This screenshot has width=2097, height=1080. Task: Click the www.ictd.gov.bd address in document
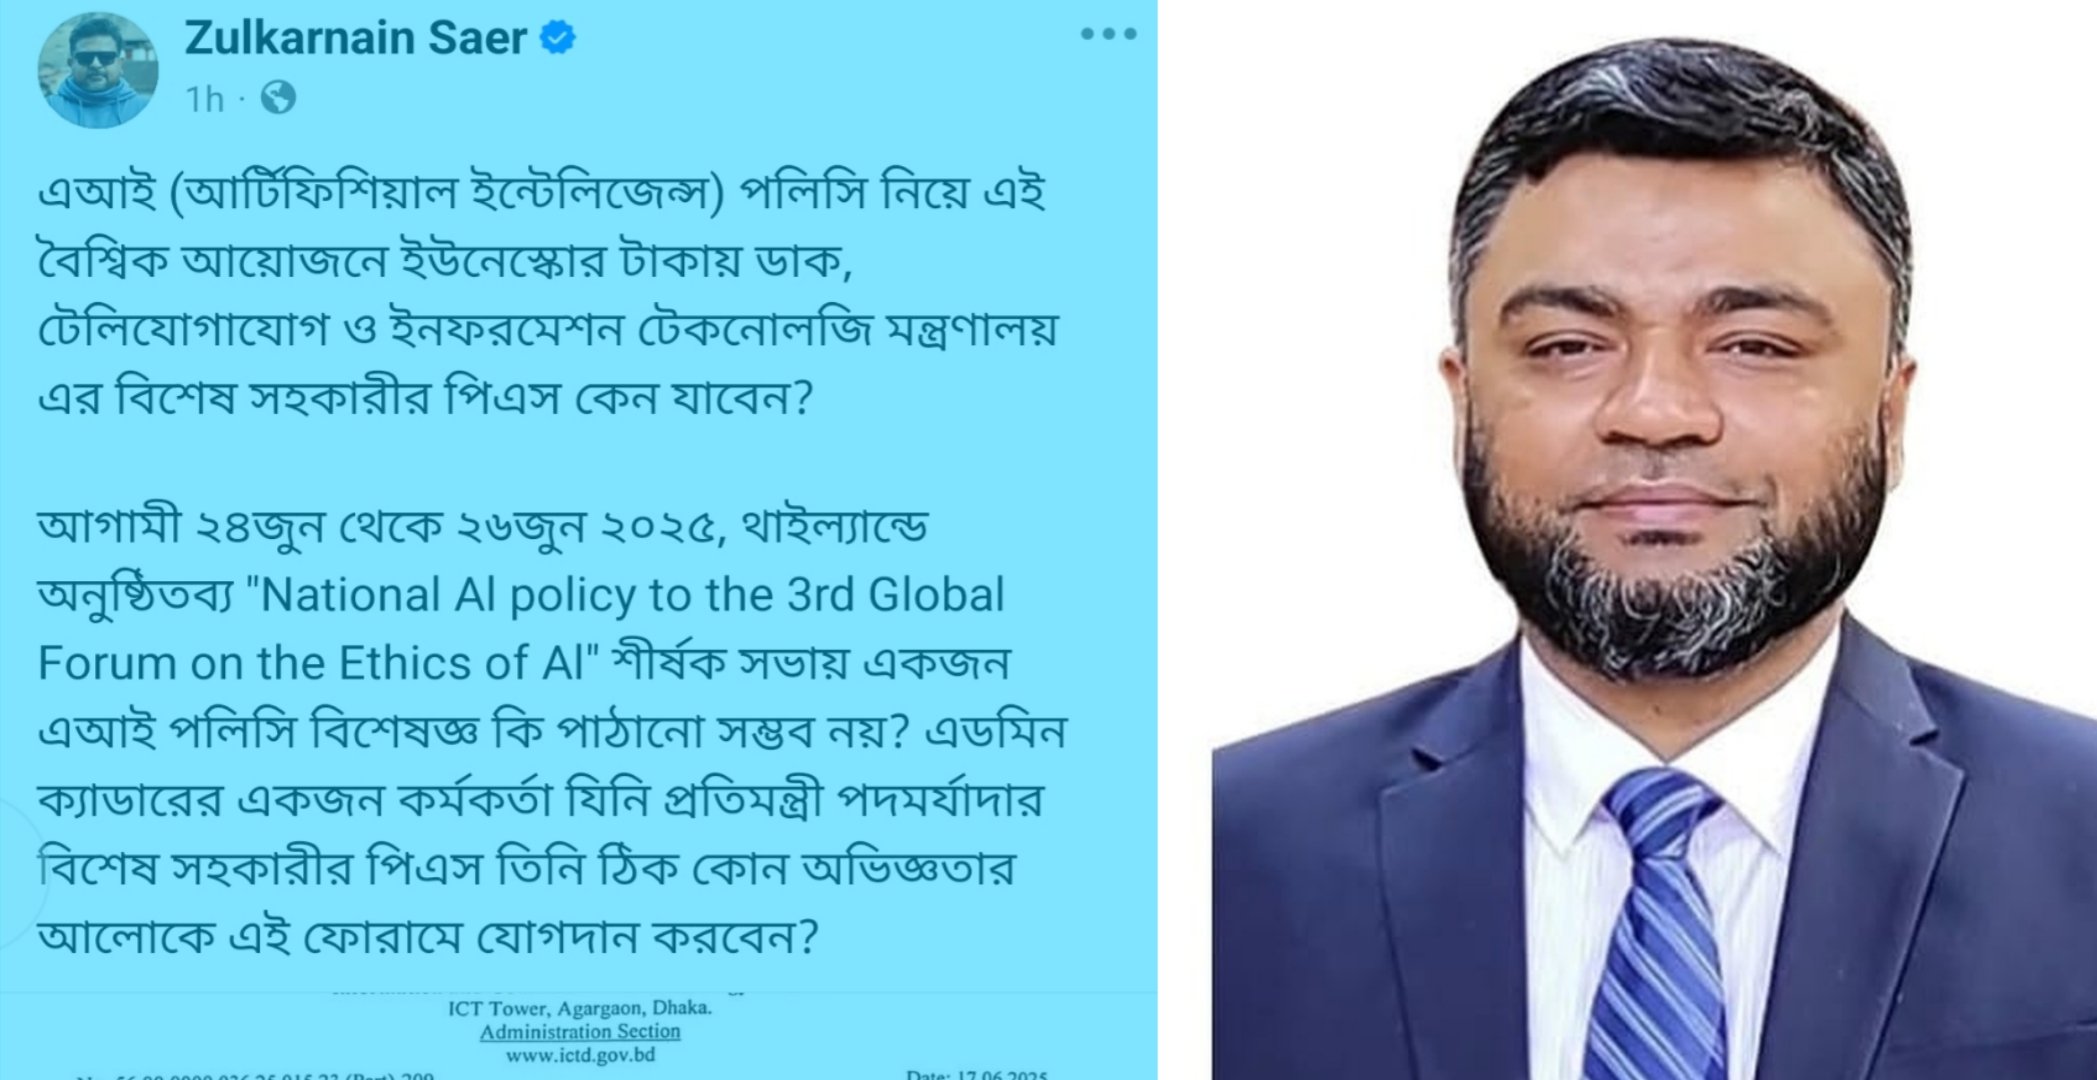pos(580,1054)
